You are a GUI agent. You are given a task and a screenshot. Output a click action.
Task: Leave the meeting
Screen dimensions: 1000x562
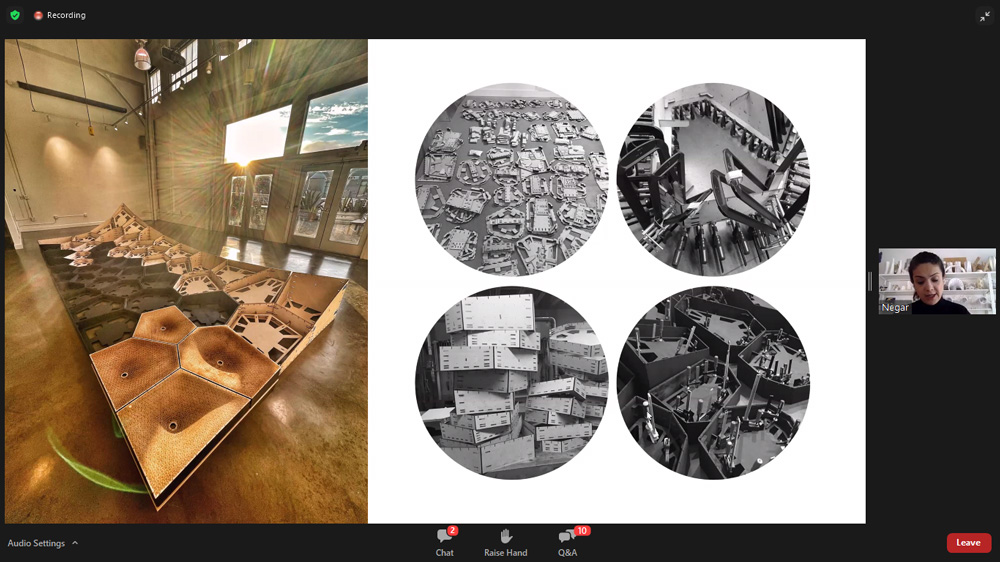968,543
